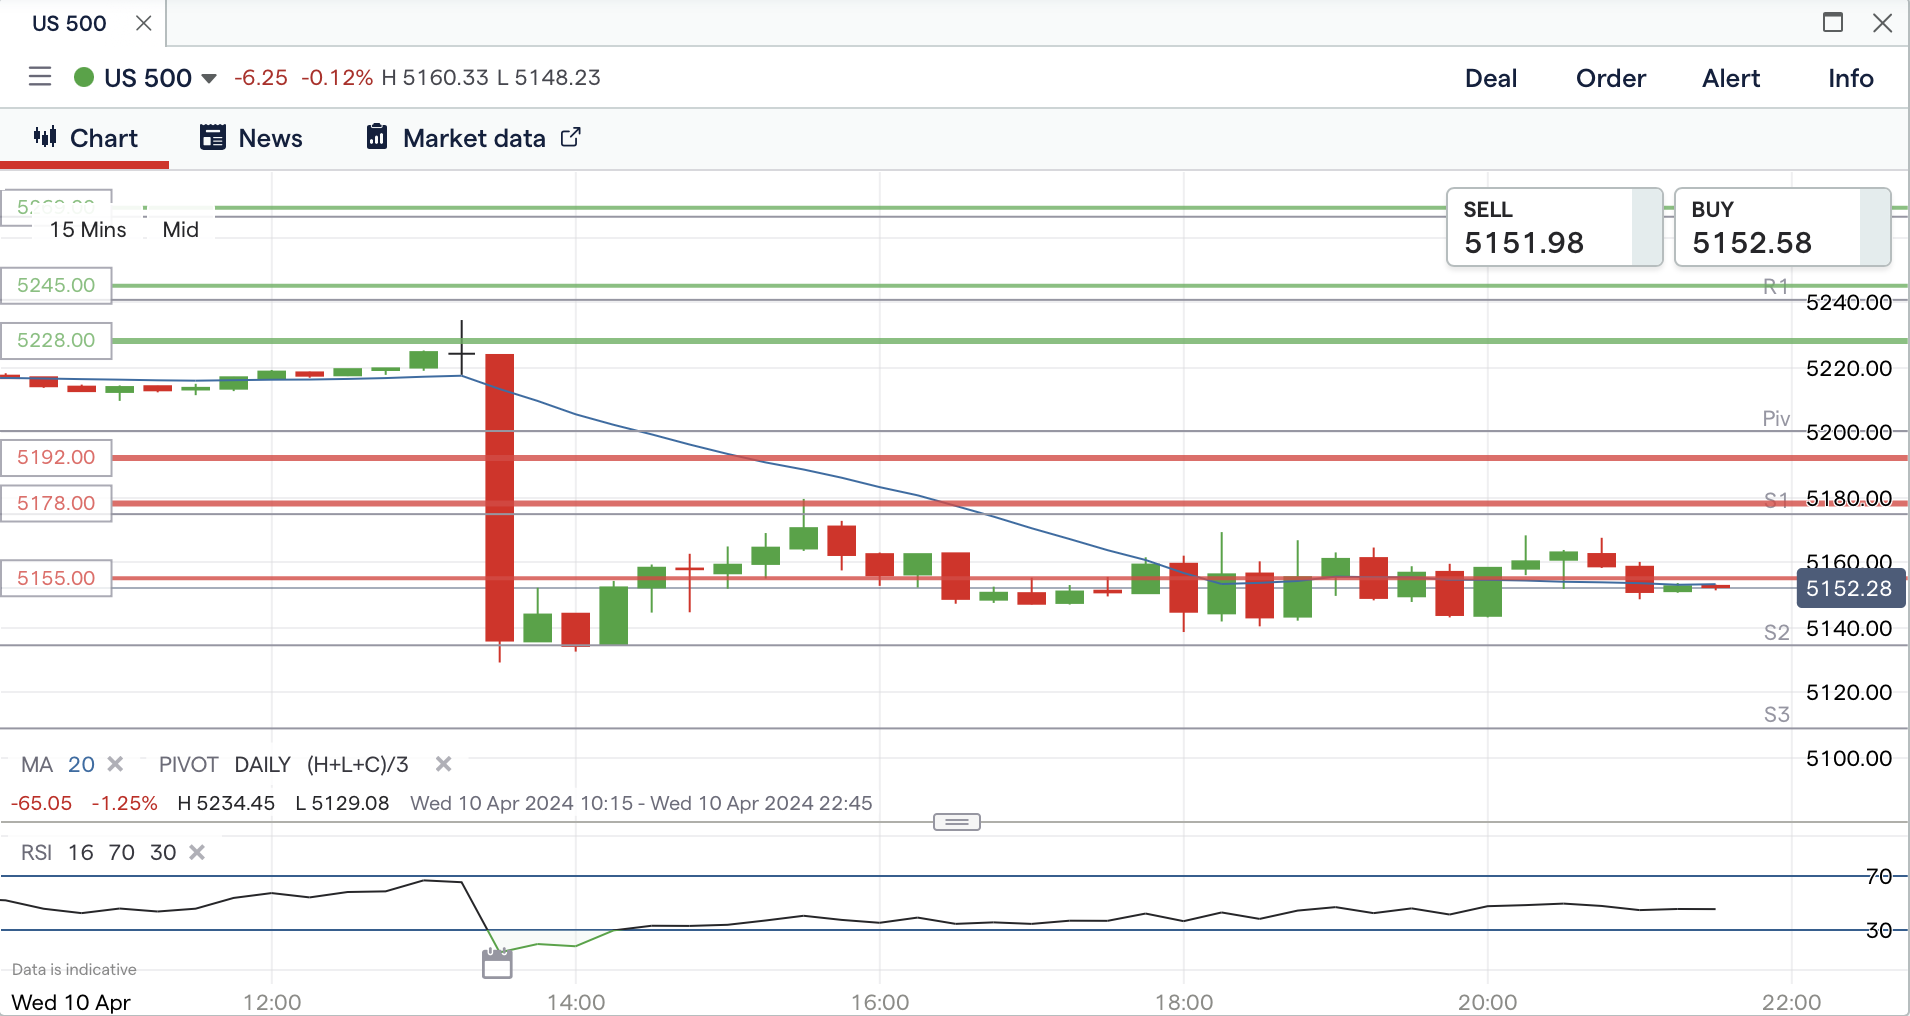The width and height of the screenshot is (1910, 1016).
Task: Click the S2 pivot level label
Action: point(1776,633)
